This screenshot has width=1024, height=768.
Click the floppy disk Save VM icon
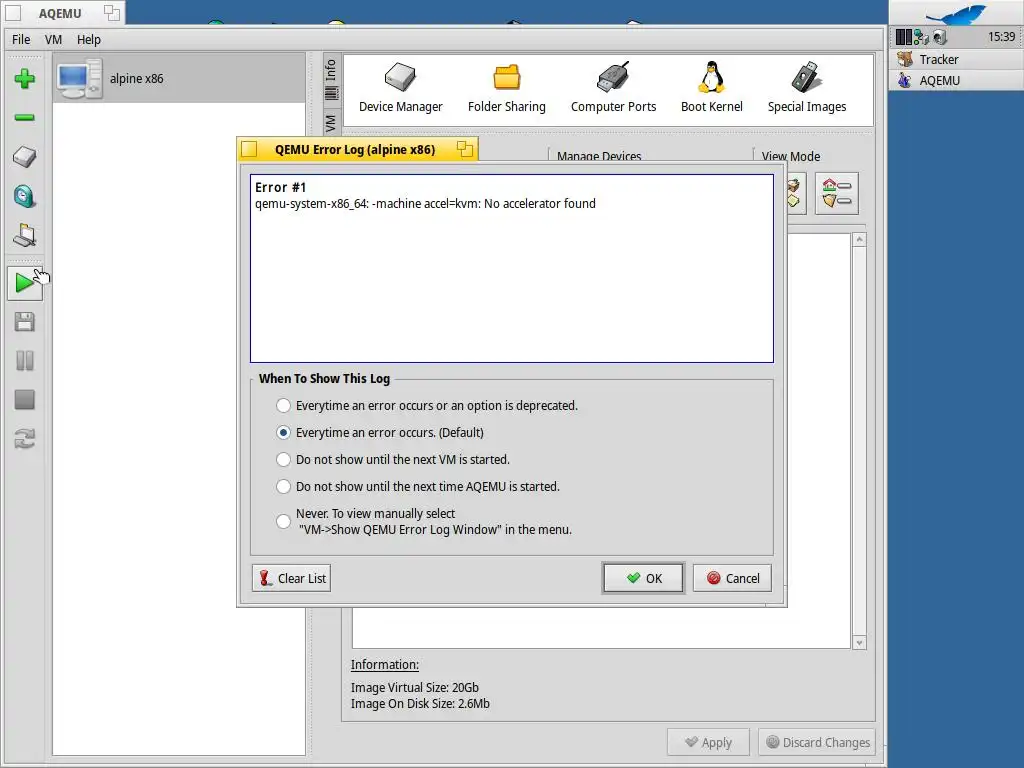tap(25, 321)
